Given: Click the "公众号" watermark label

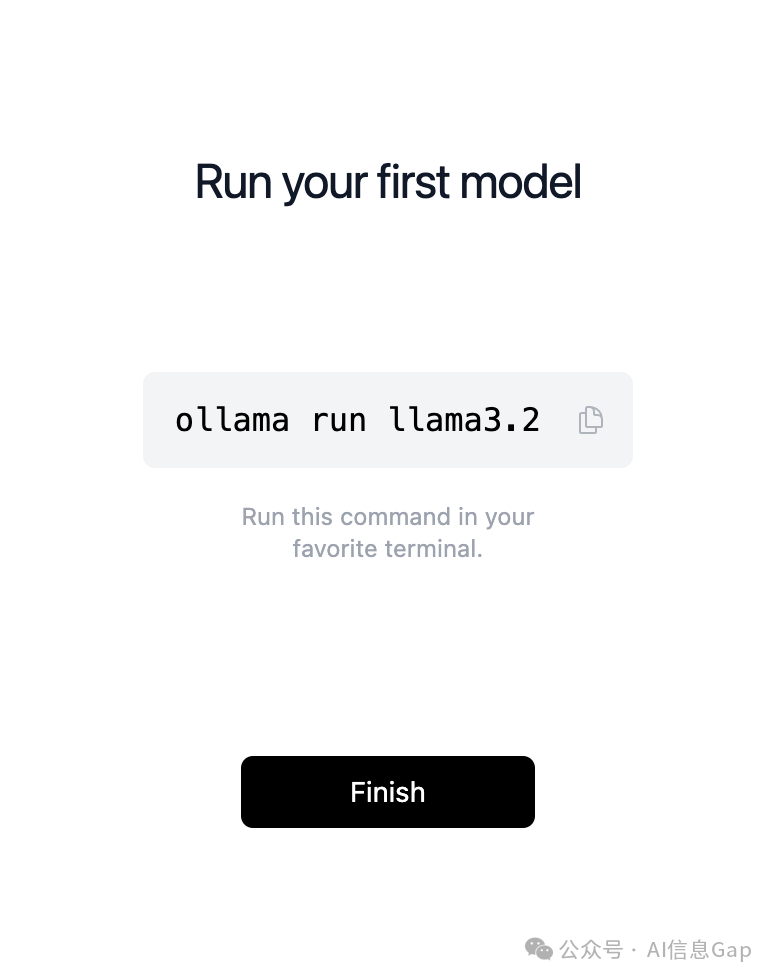Looking at the screenshot, I should coord(591,949).
